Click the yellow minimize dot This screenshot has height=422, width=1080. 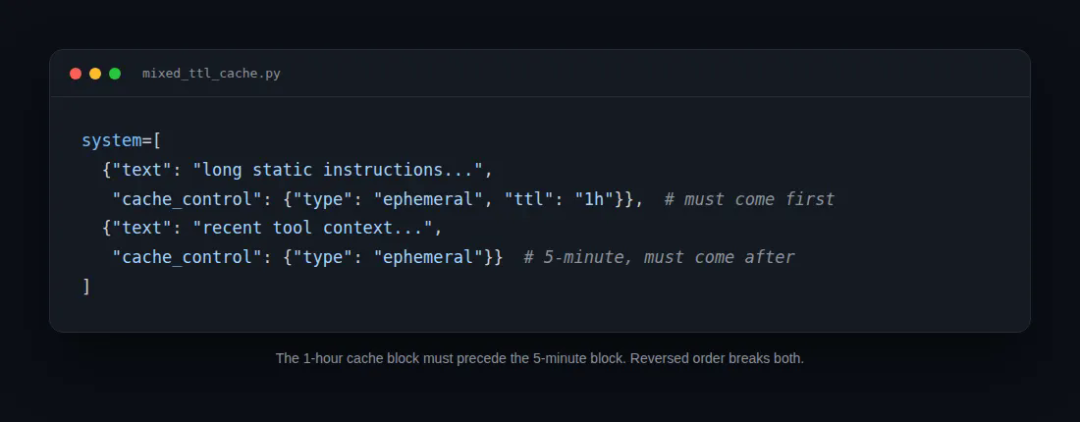(x=95, y=74)
